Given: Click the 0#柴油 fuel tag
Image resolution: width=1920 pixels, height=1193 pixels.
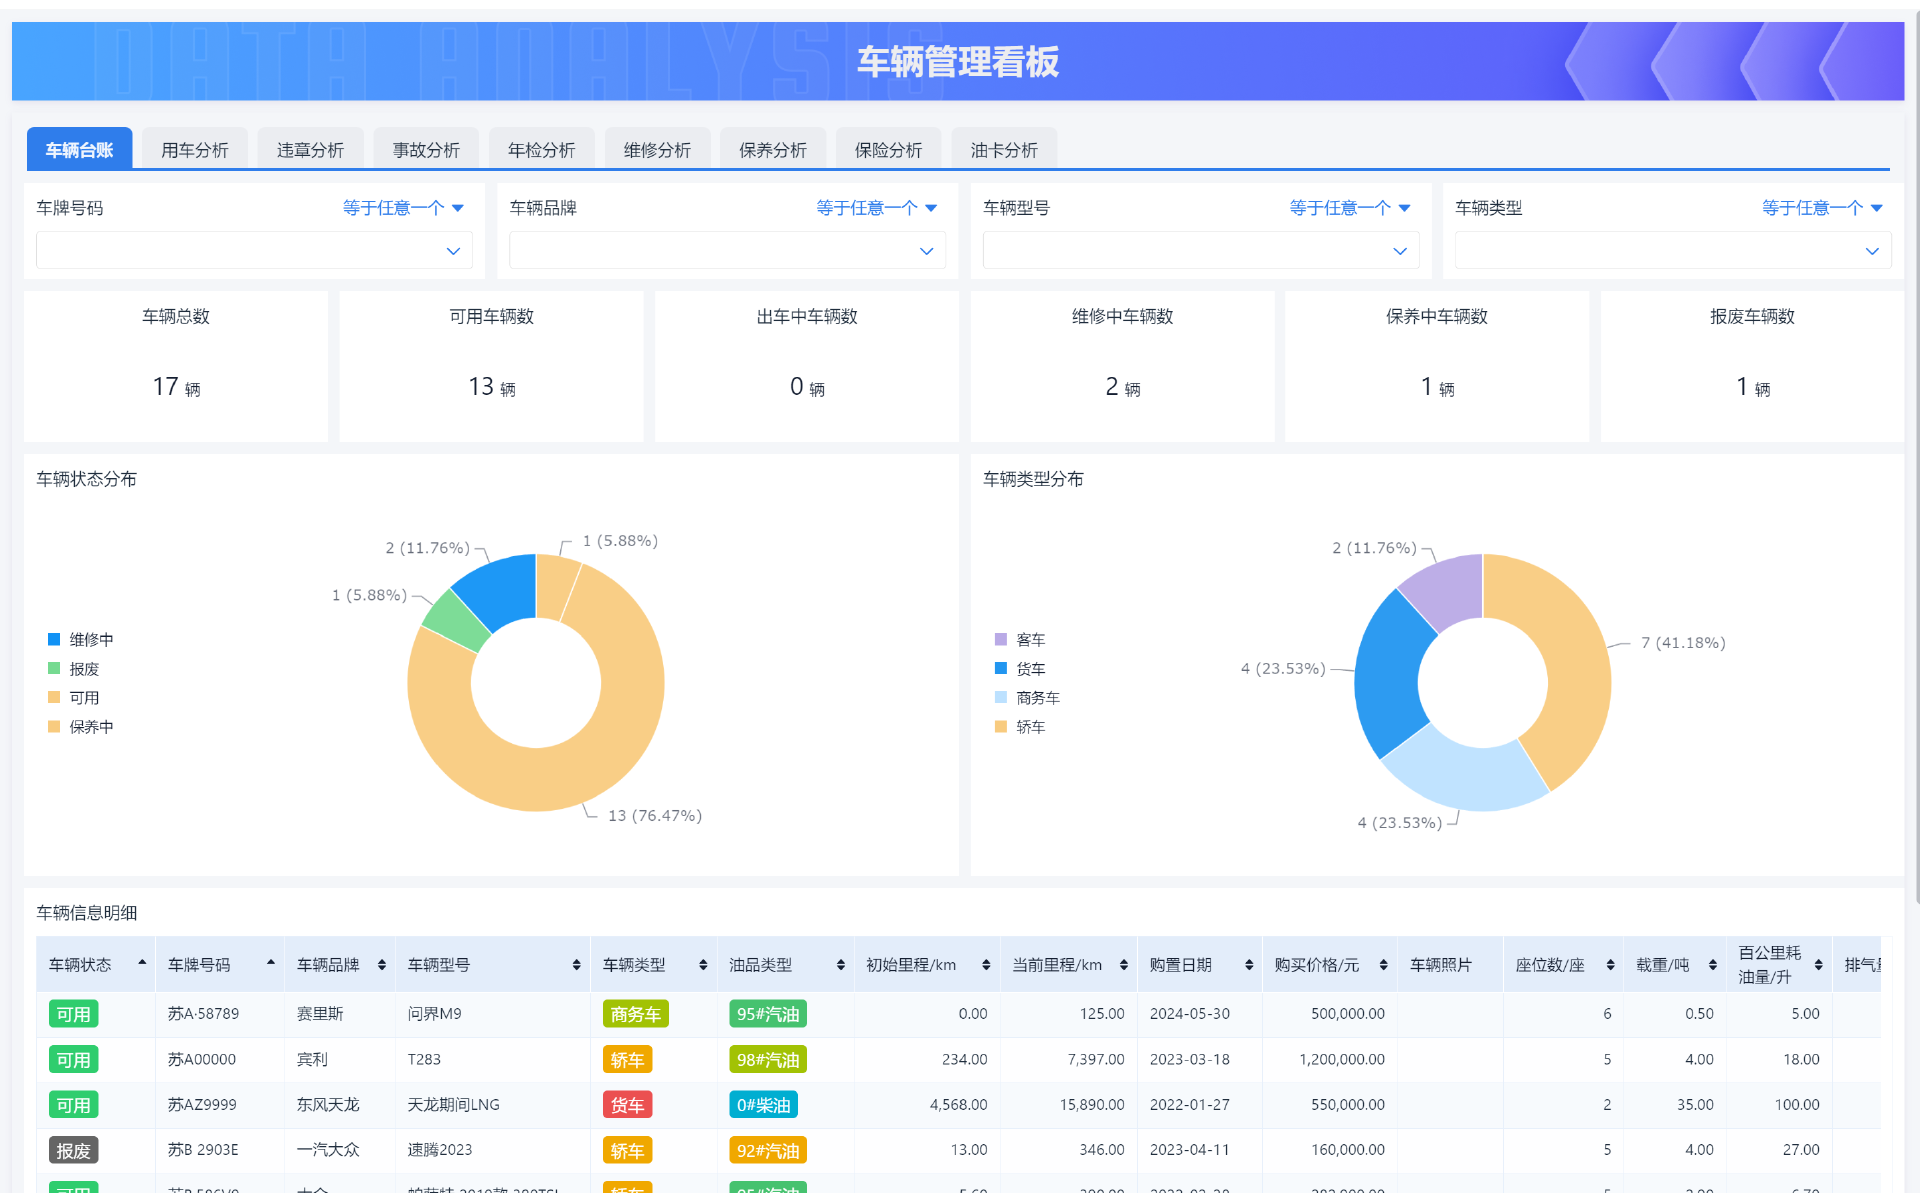Looking at the screenshot, I should tap(763, 1105).
